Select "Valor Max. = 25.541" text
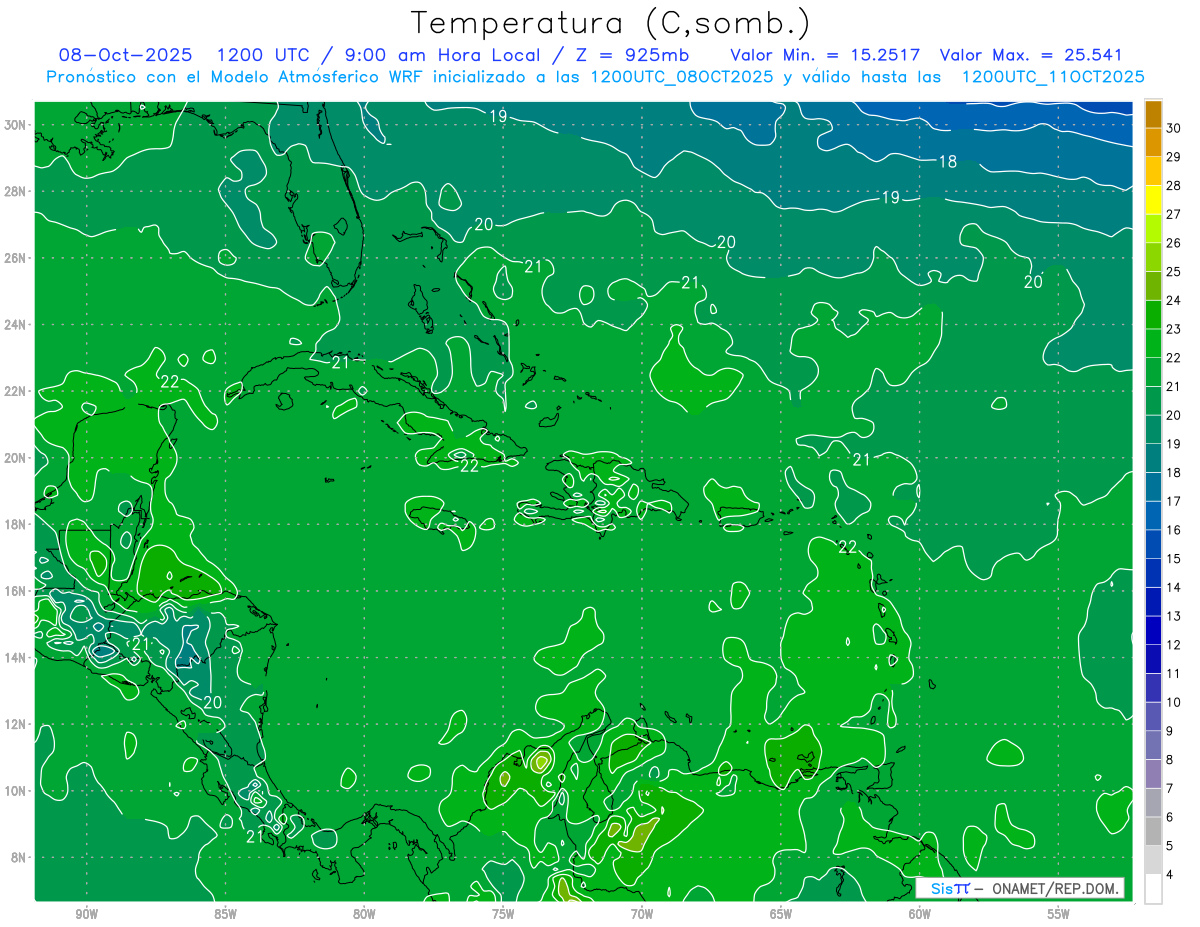 point(1033,55)
